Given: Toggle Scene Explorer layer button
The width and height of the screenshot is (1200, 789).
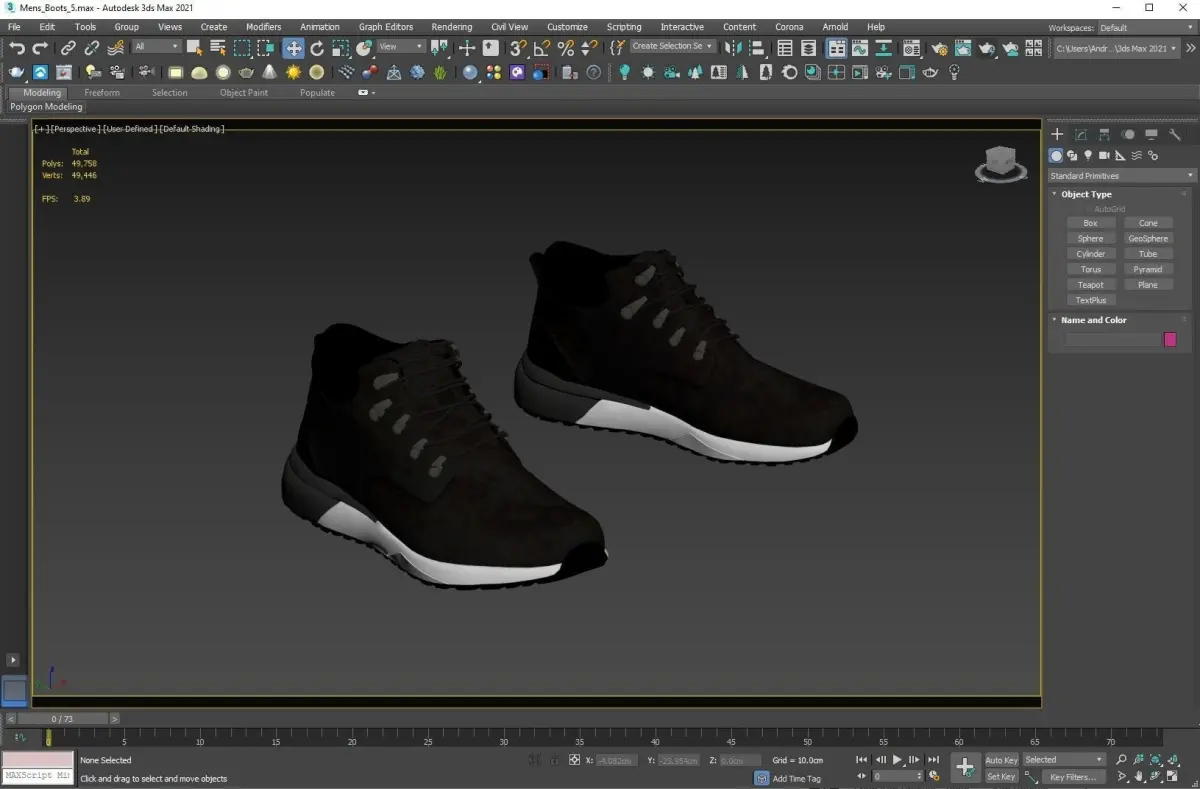Looking at the screenshot, I should [808, 48].
